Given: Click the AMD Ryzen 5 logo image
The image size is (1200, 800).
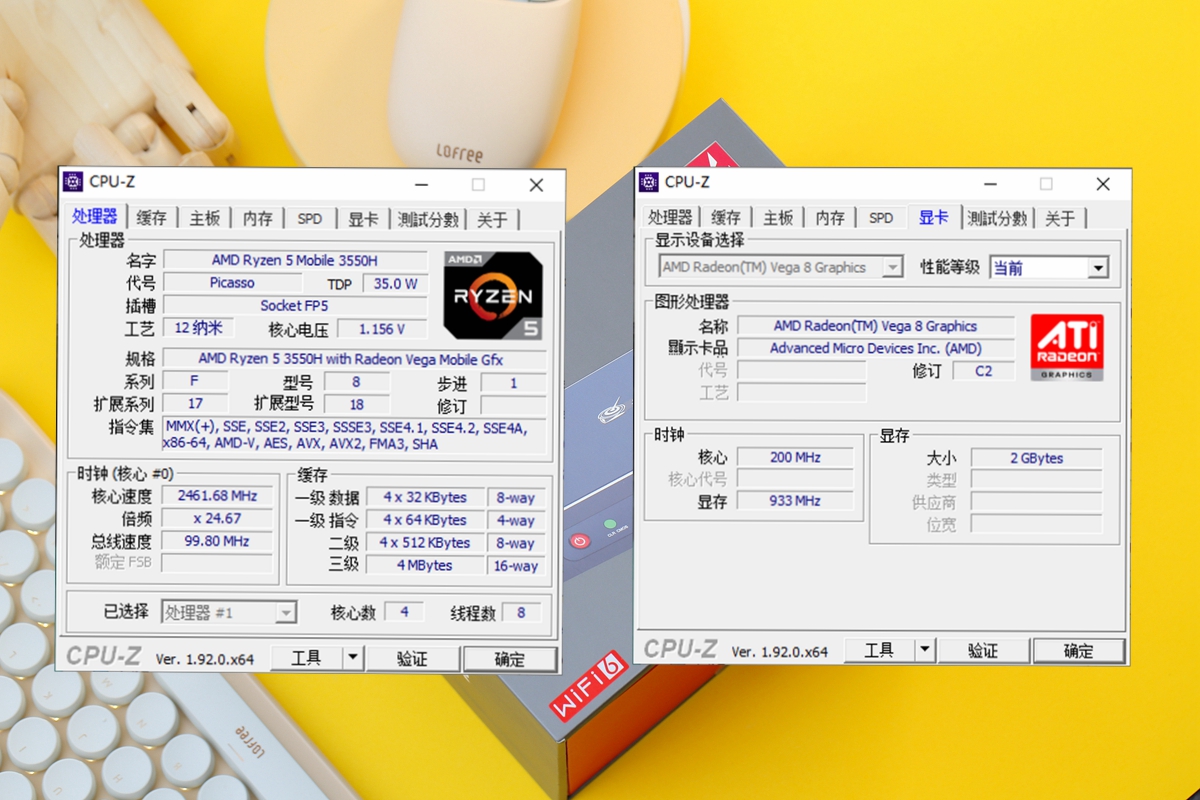Looking at the screenshot, I should tap(493, 293).
